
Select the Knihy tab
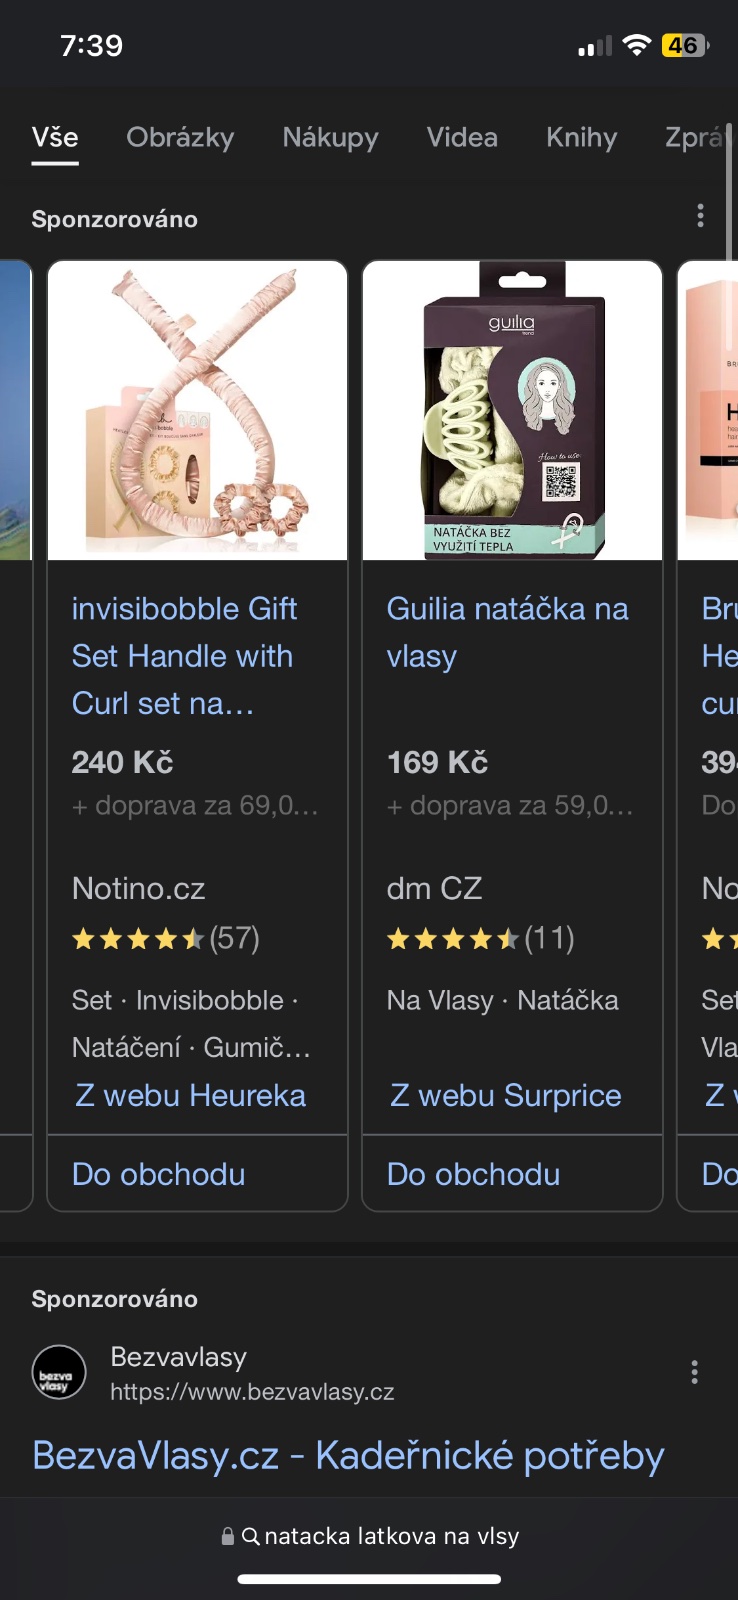coord(581,138)
